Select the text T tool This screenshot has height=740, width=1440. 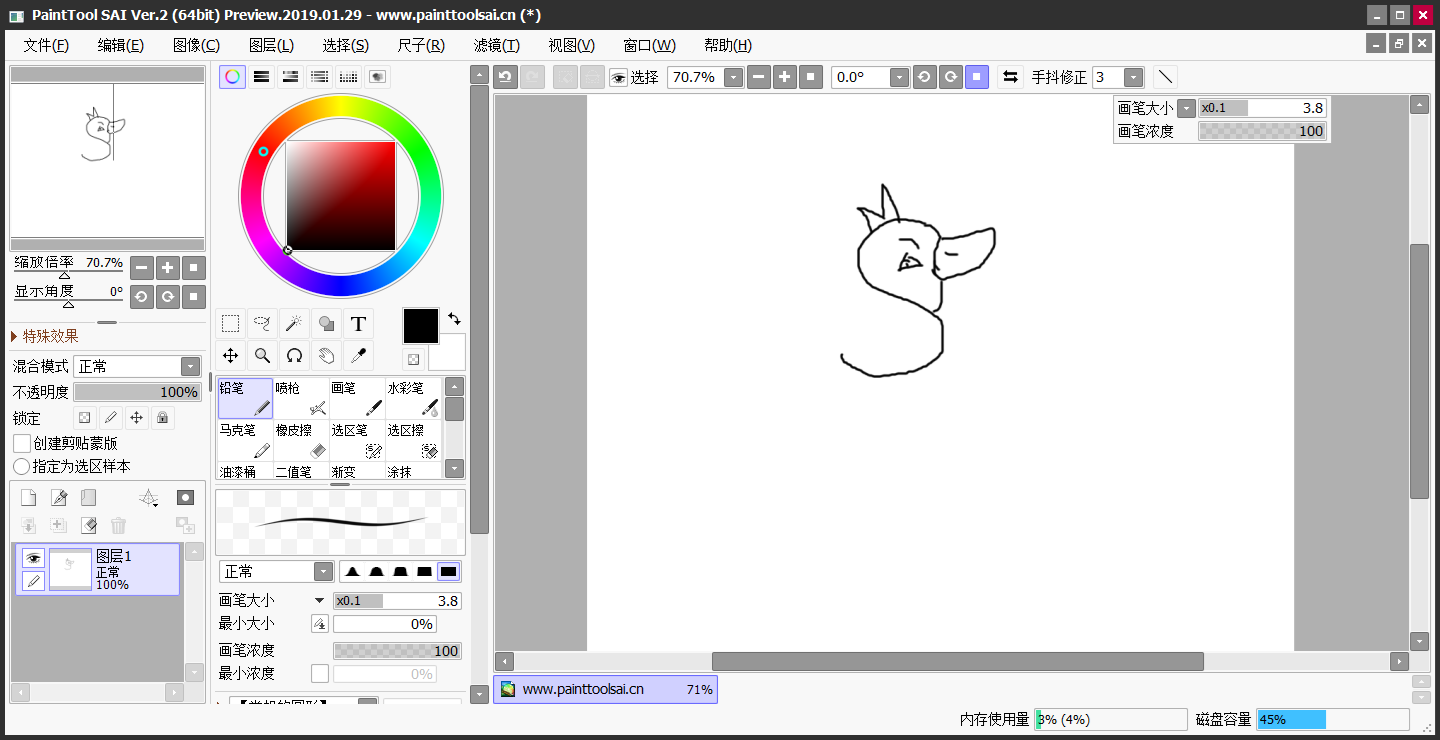coord(358,324)
